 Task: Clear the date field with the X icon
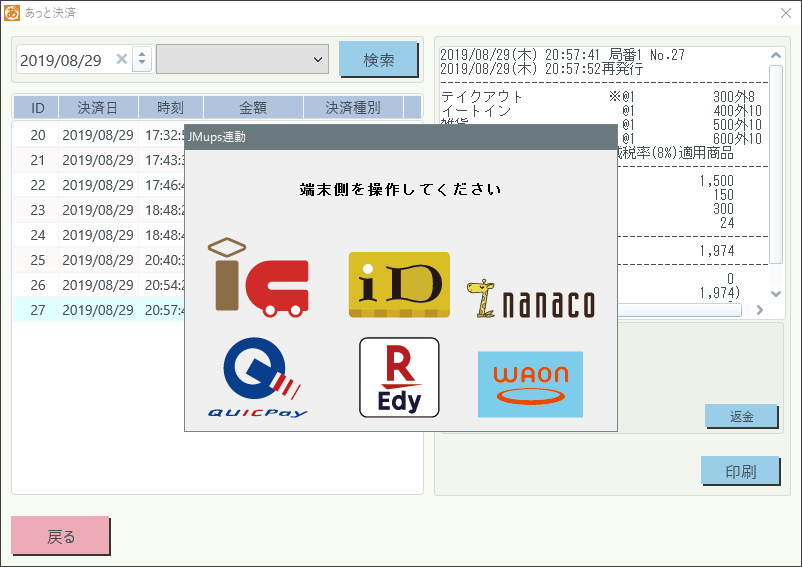coord(122,60)
